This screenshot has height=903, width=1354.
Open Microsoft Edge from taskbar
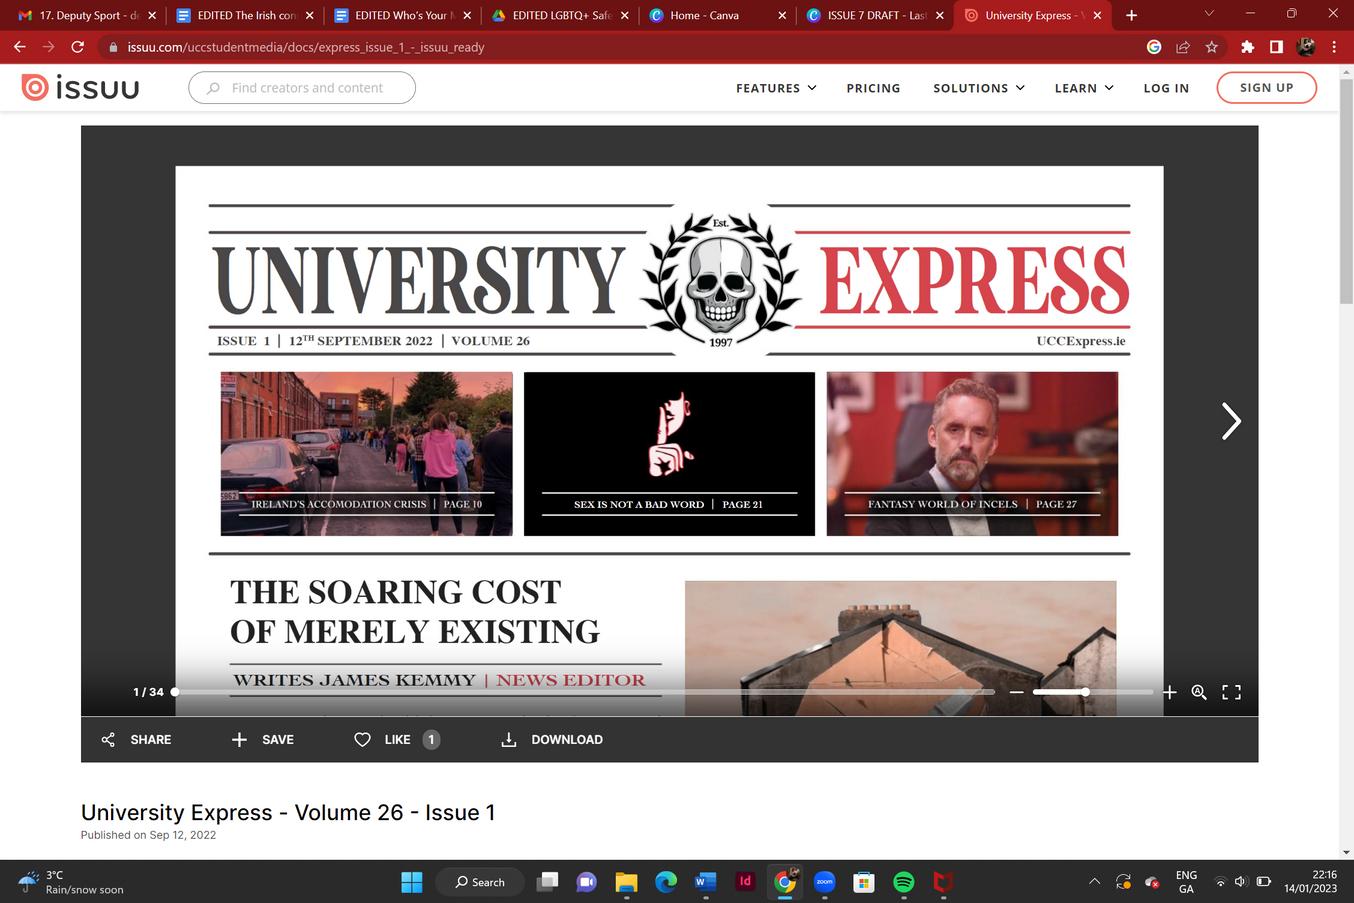(666, 881)
